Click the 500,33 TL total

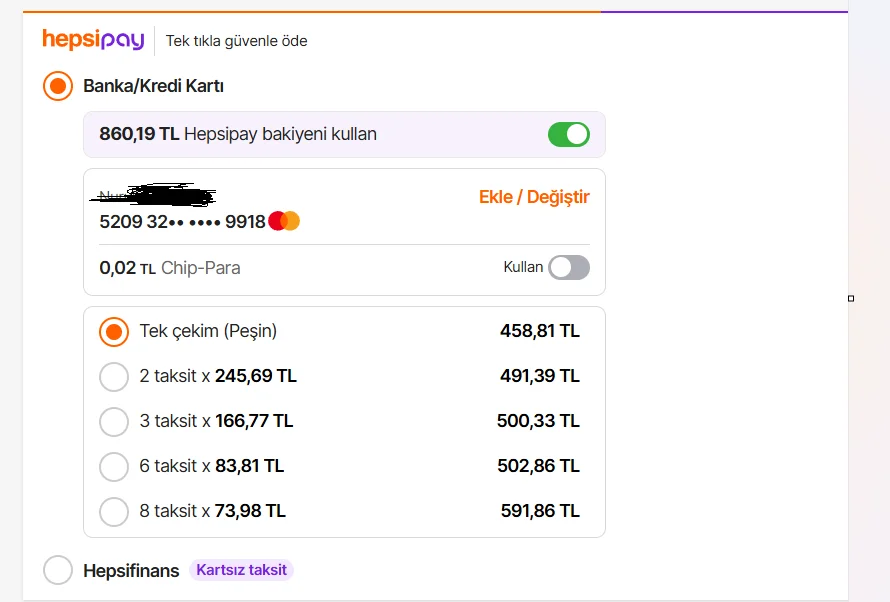[538, 420]
